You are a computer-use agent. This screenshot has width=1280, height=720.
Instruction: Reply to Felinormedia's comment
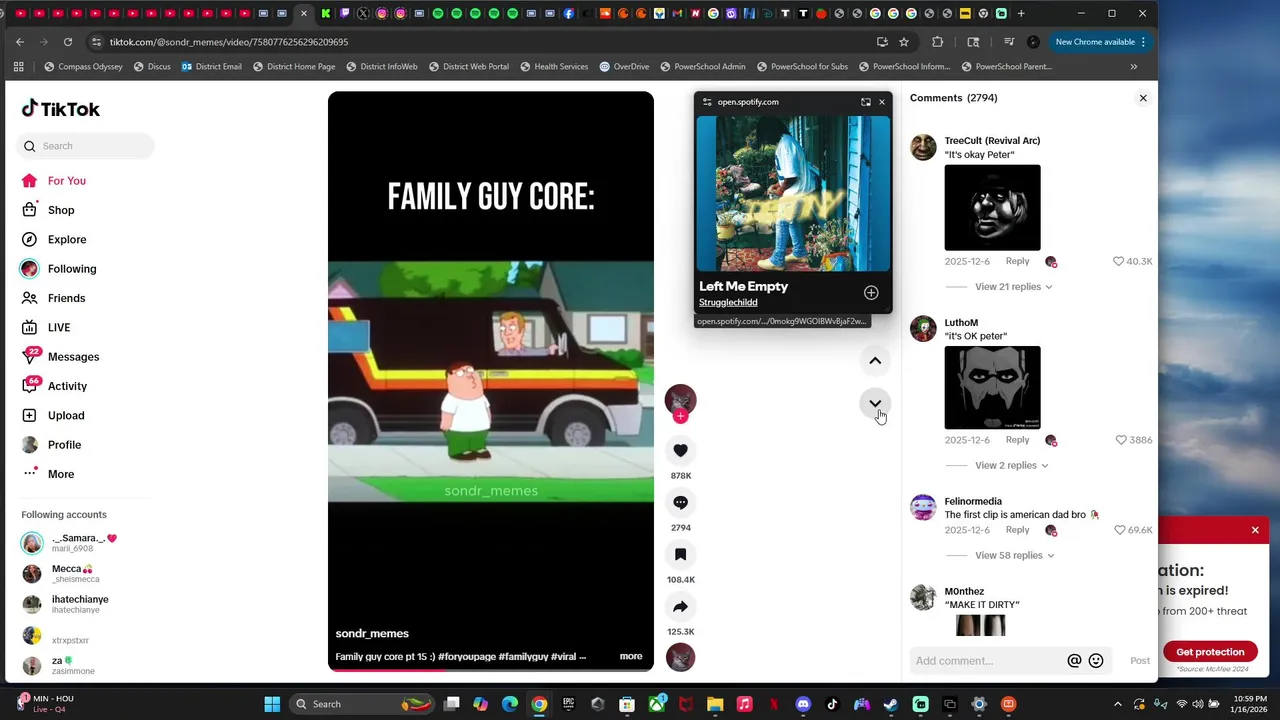tap(1017, 530)
